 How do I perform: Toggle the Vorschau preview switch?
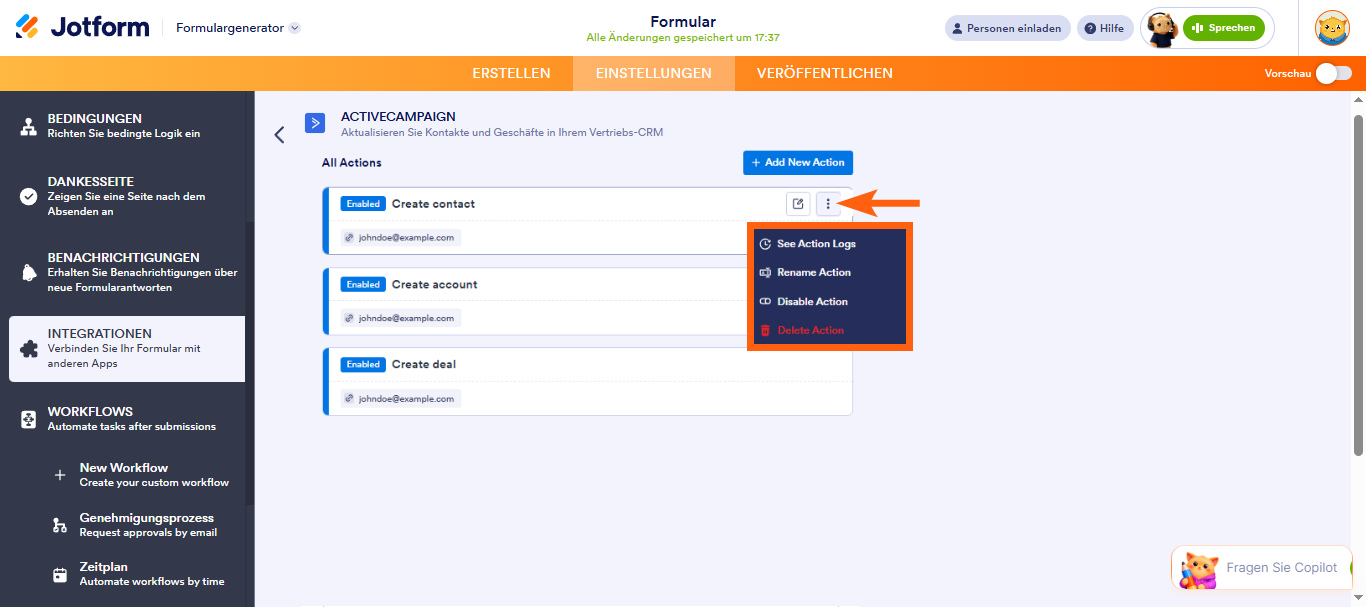click(1333, 73)
